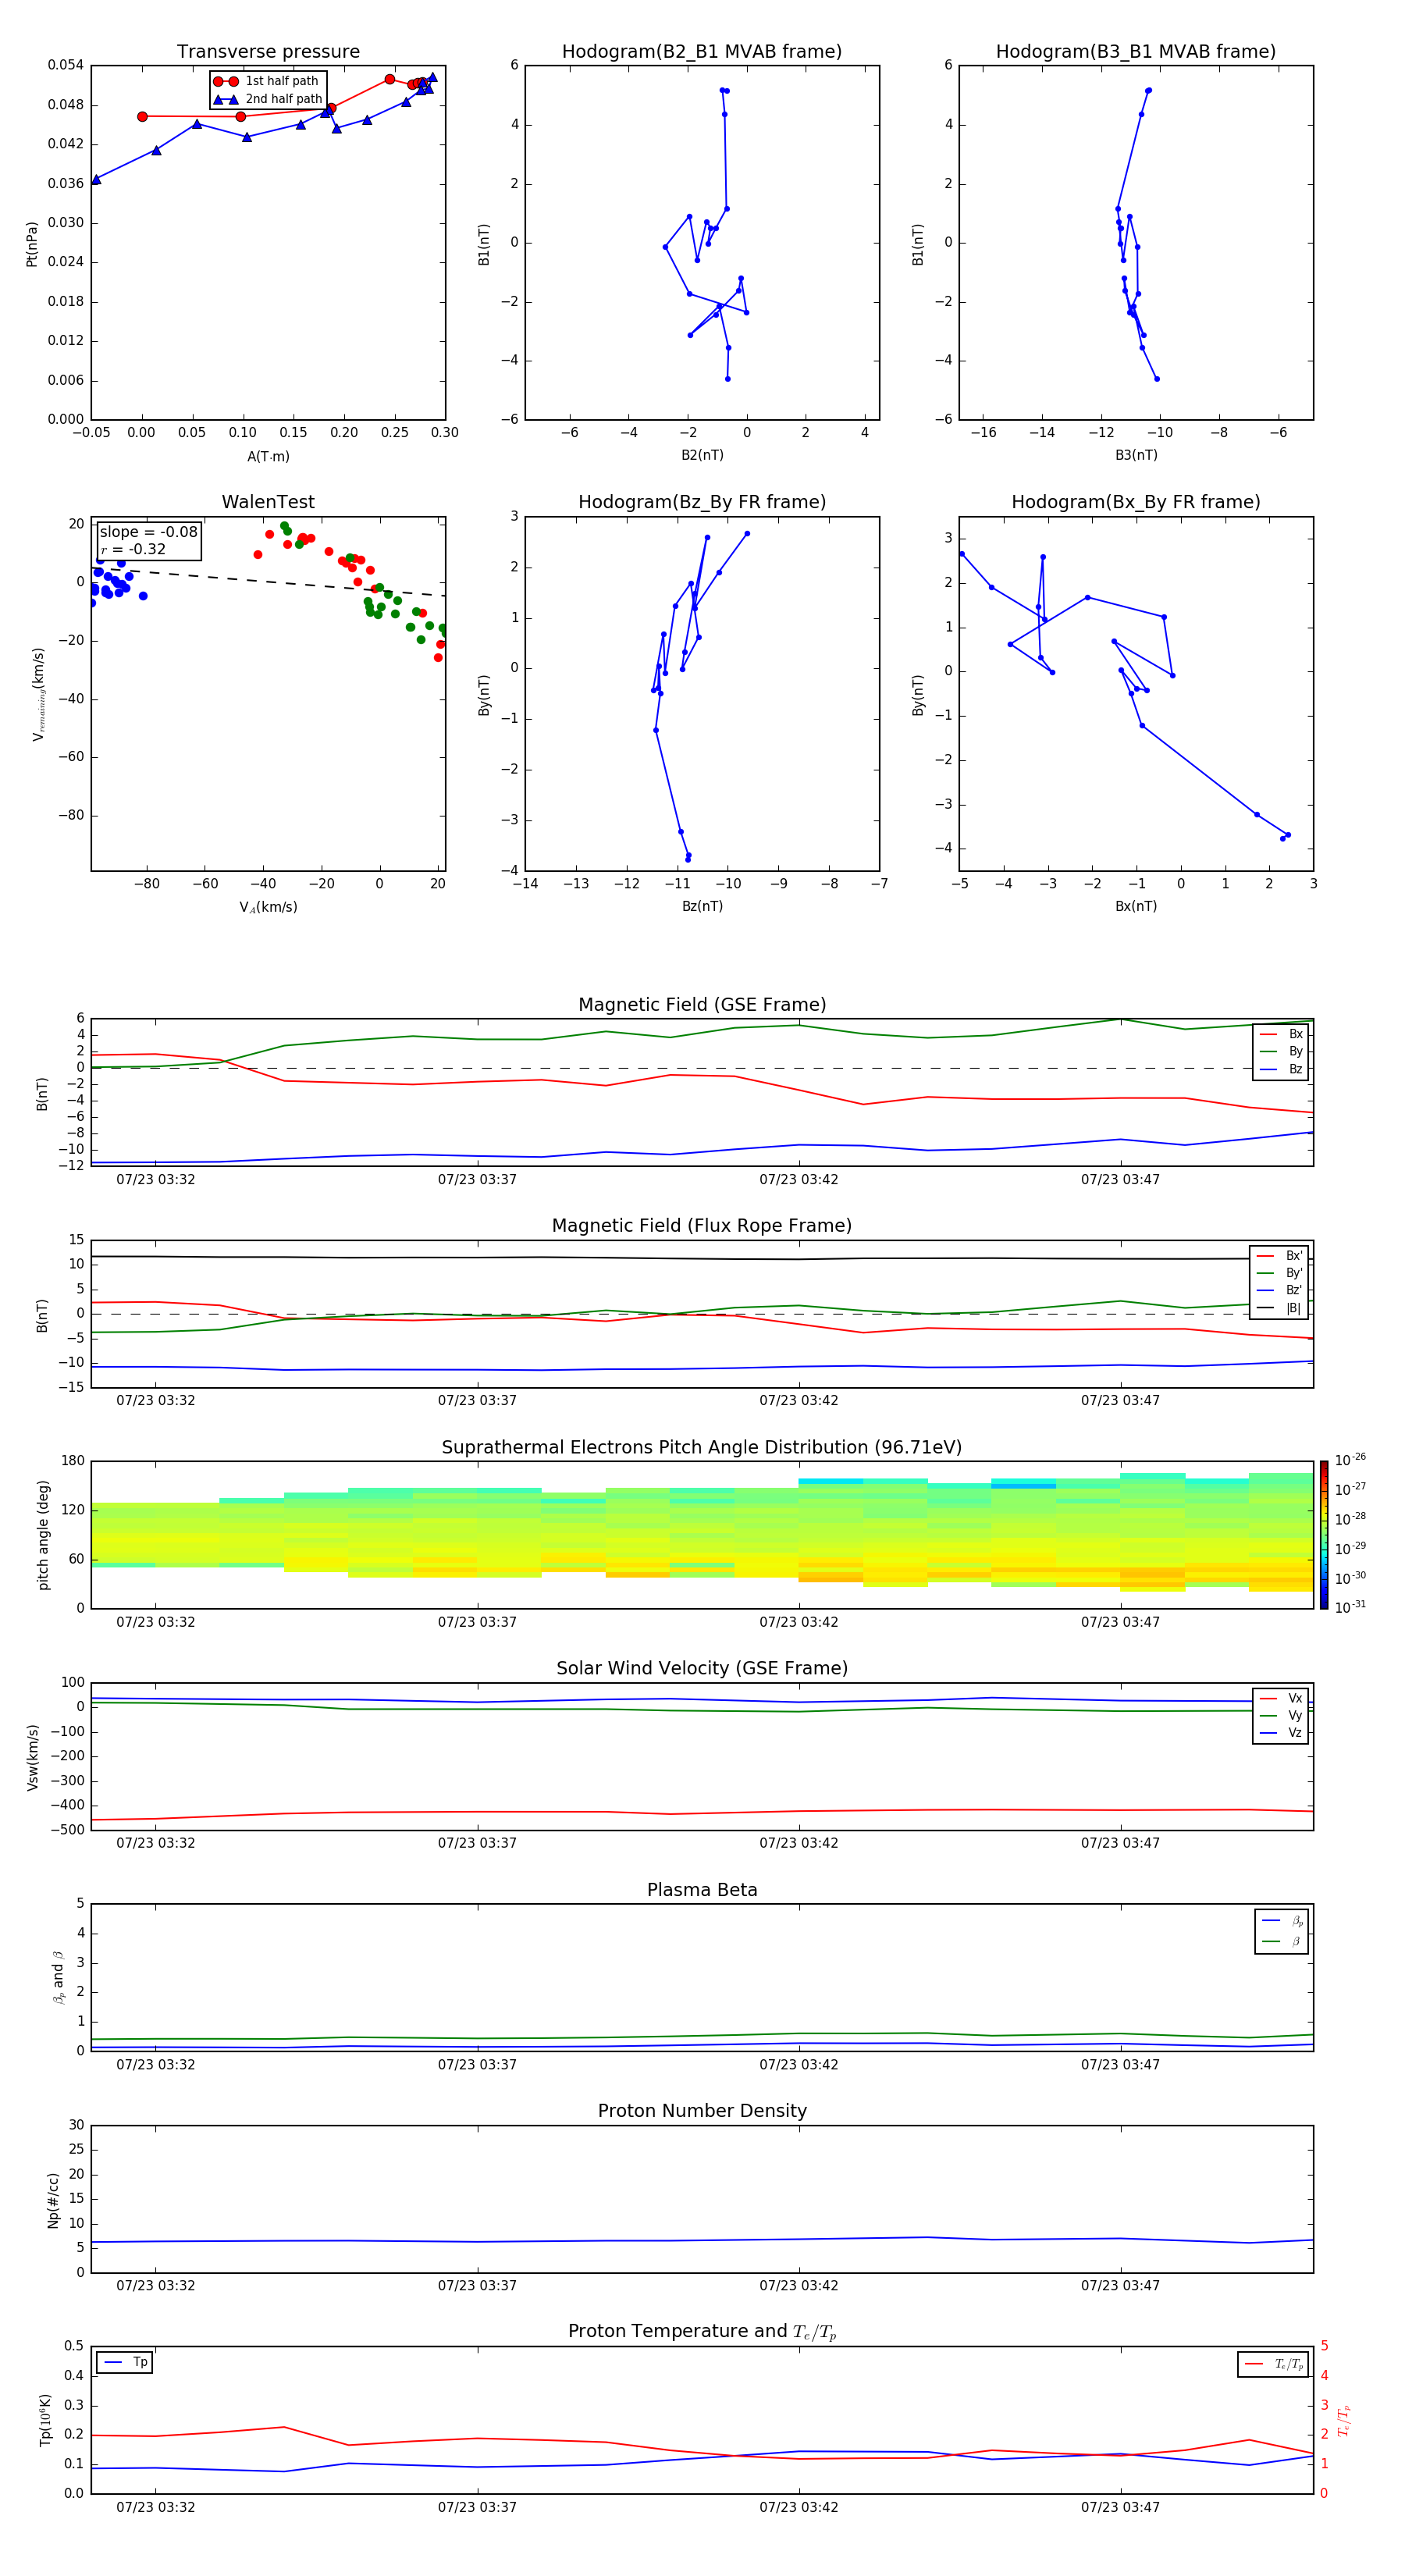Click 'Magnetic Field (Flux Rope Frame)' title
Screen dimensions: 1405x2576
click(x=702, y=1226)
